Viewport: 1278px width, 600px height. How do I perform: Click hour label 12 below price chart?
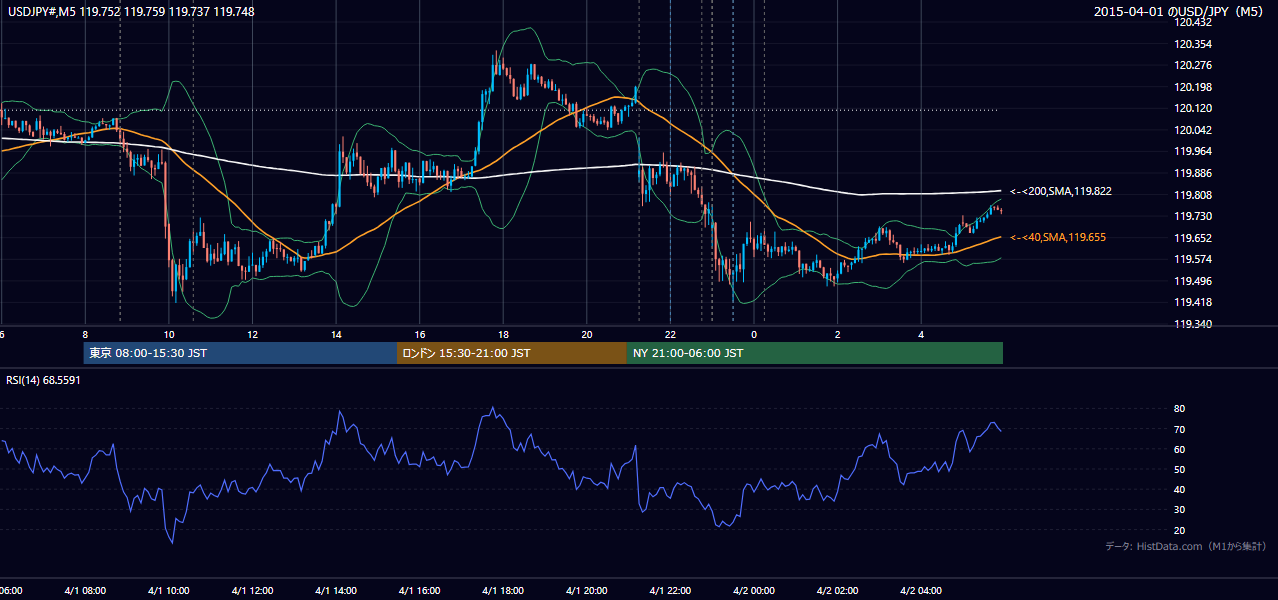(253, 334)
